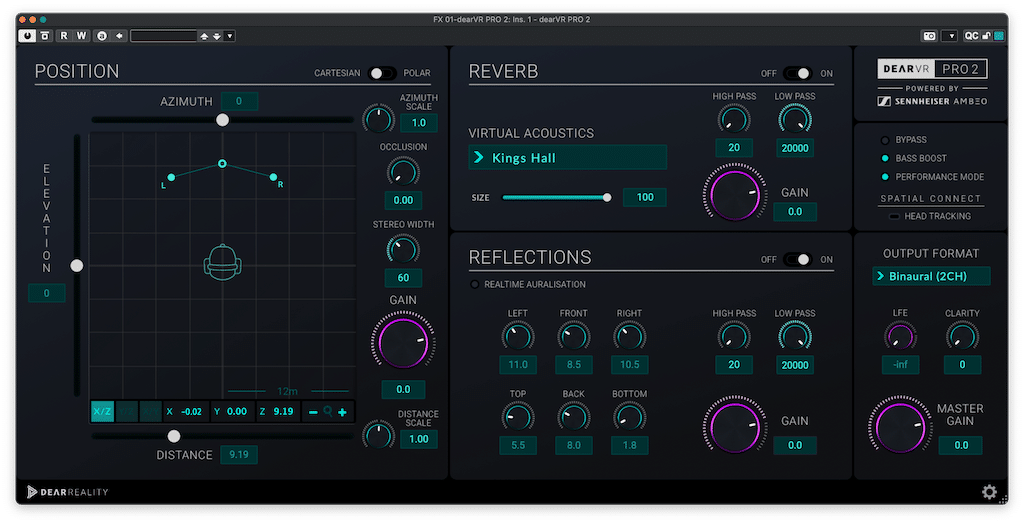The width and height of the screenshot is (1024, 523).
Task: Enable the Bypass option
Action: tap(885, 140)
